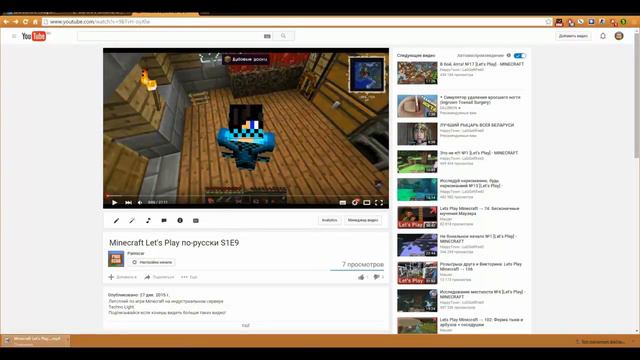Open subtitles CC editor icon below player
This screenshot has width=640, height=360.
[x=196, y=220]
